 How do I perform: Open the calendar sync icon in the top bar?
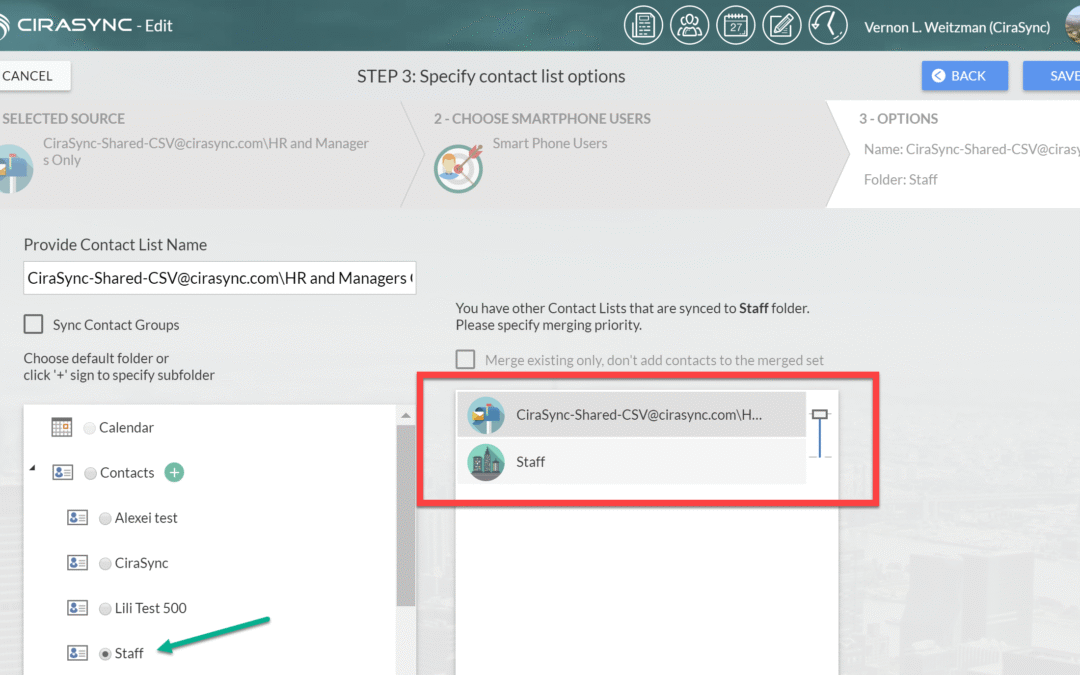click(736, 24)
